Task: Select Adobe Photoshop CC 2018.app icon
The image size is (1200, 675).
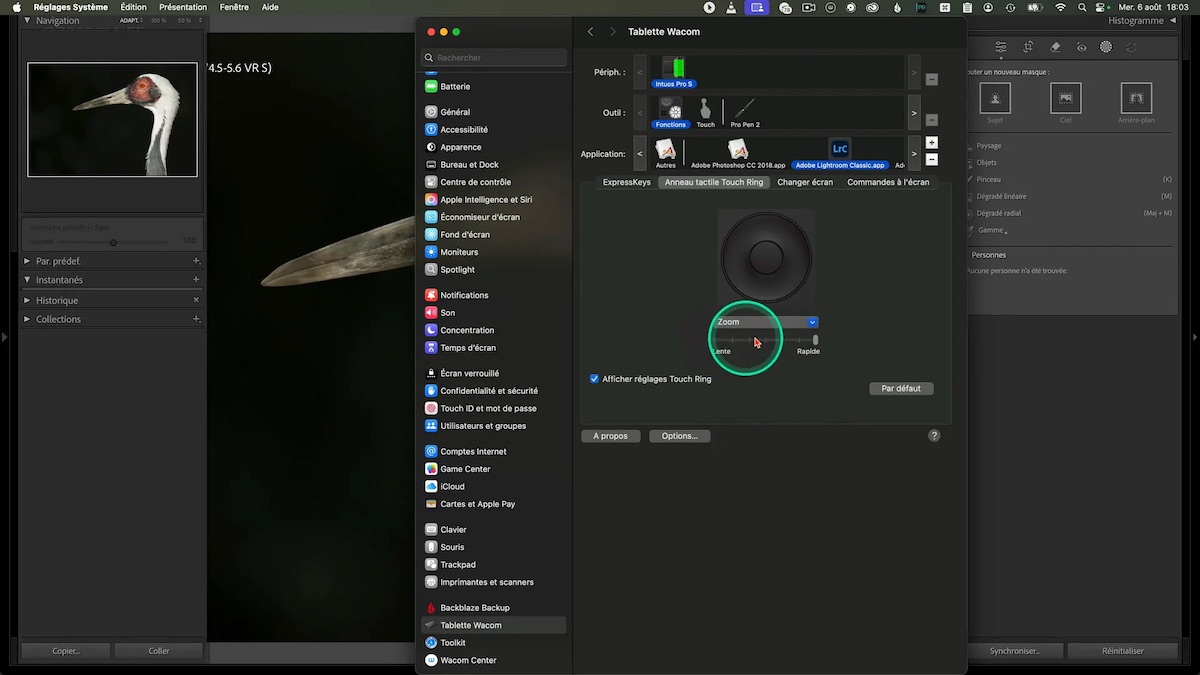Action: [x=738, y=153]
